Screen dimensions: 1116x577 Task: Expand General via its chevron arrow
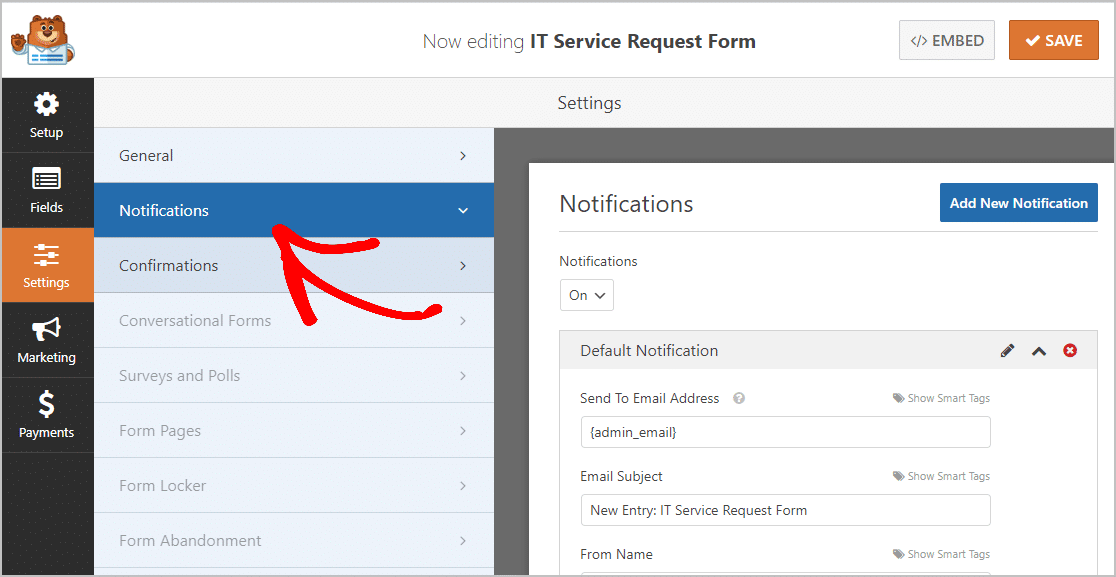[463, 155]
